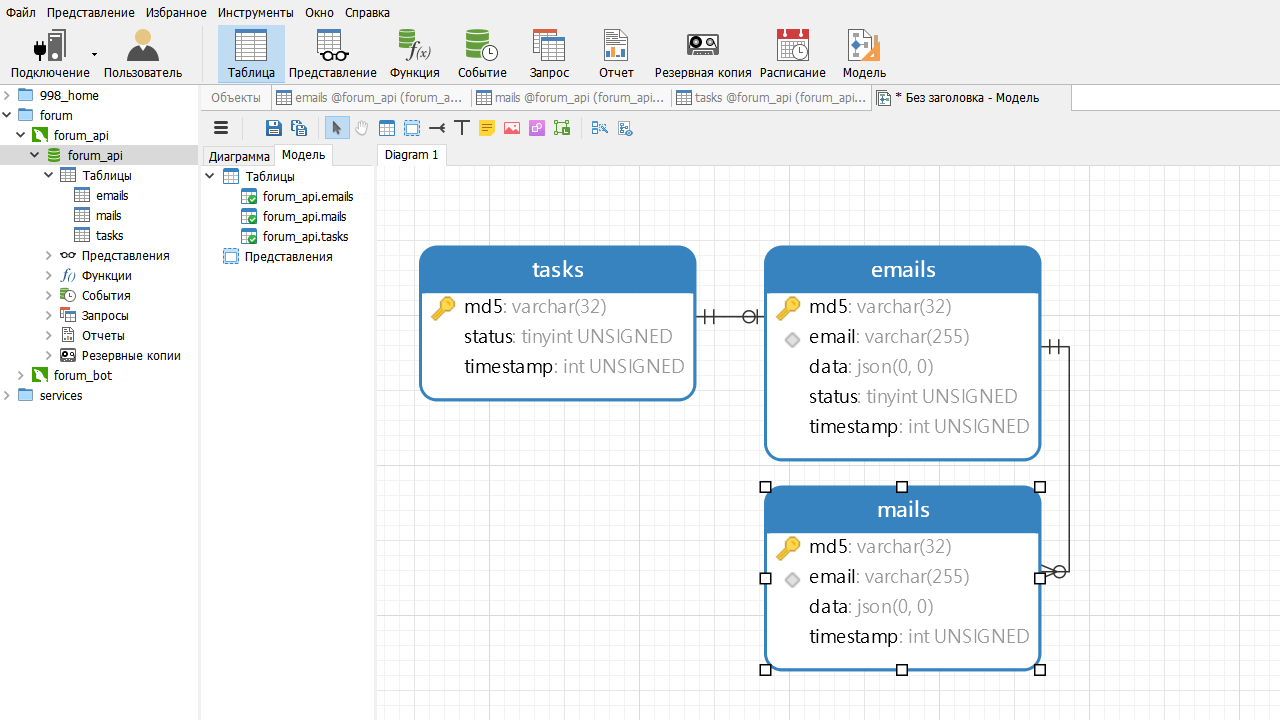Select the purple shape tool
This screenshot has width=1280, height=720.
coord(537,128)
